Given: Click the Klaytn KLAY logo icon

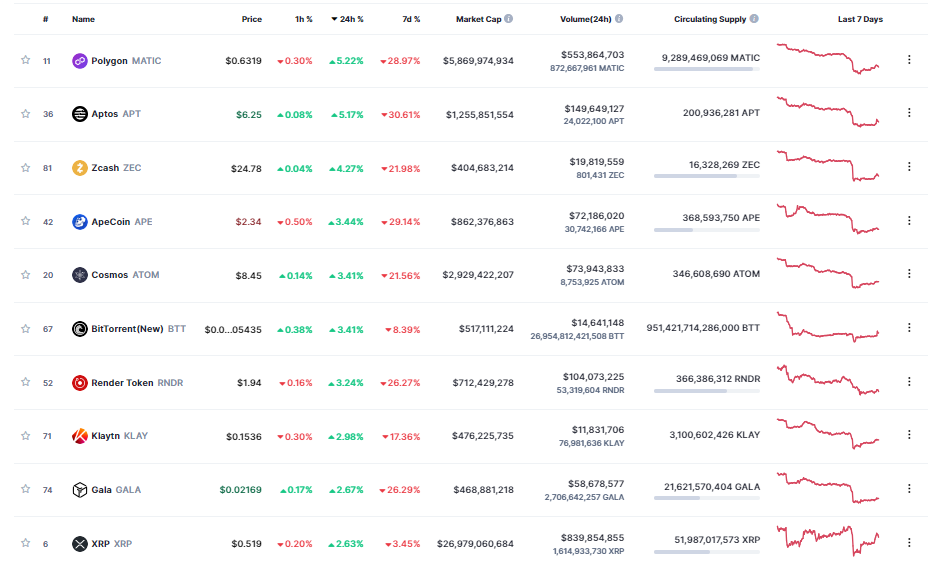Looking at the screenshot, I should pos(79,436).
